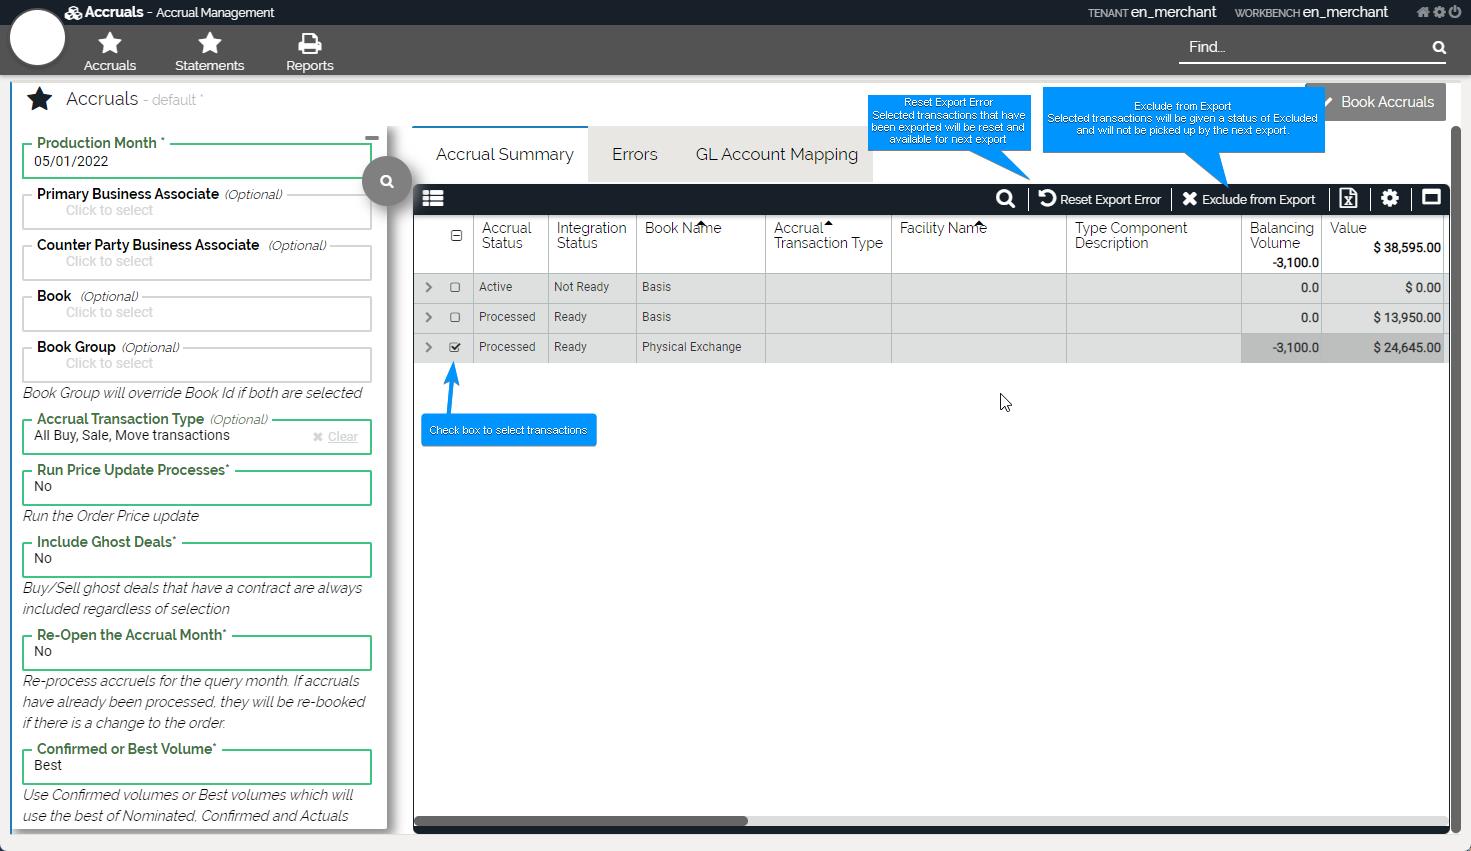Open grid settings gear icon
The width and height of the screenshot is (1471, 851).
coord(1390,198)
